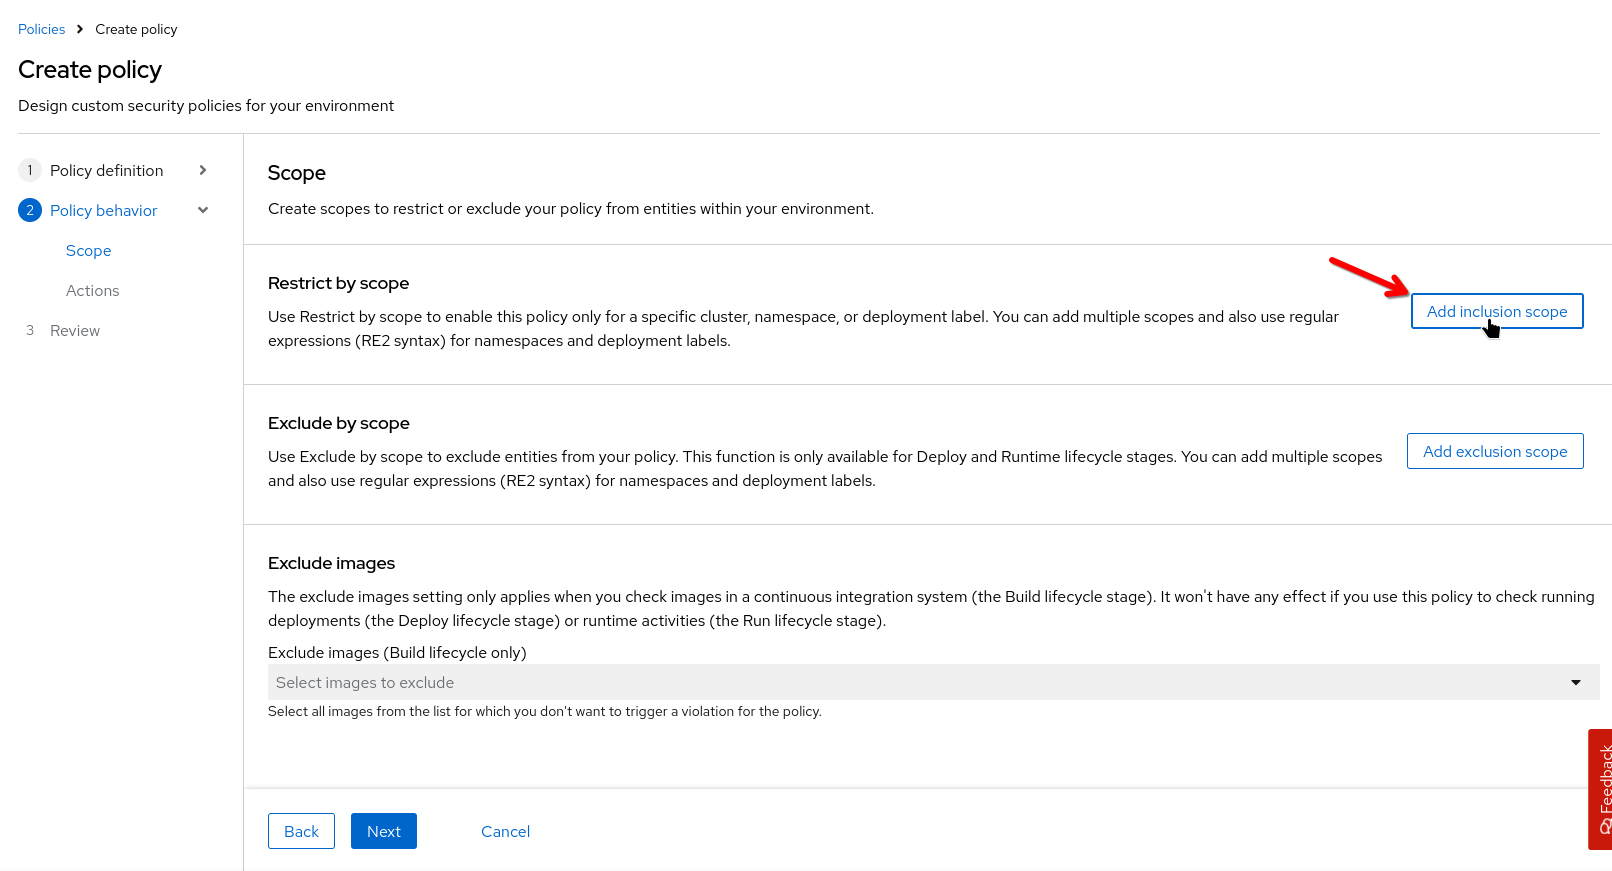Expand the Policy definition chevron

pyautogui.click(x=203, y=170)
